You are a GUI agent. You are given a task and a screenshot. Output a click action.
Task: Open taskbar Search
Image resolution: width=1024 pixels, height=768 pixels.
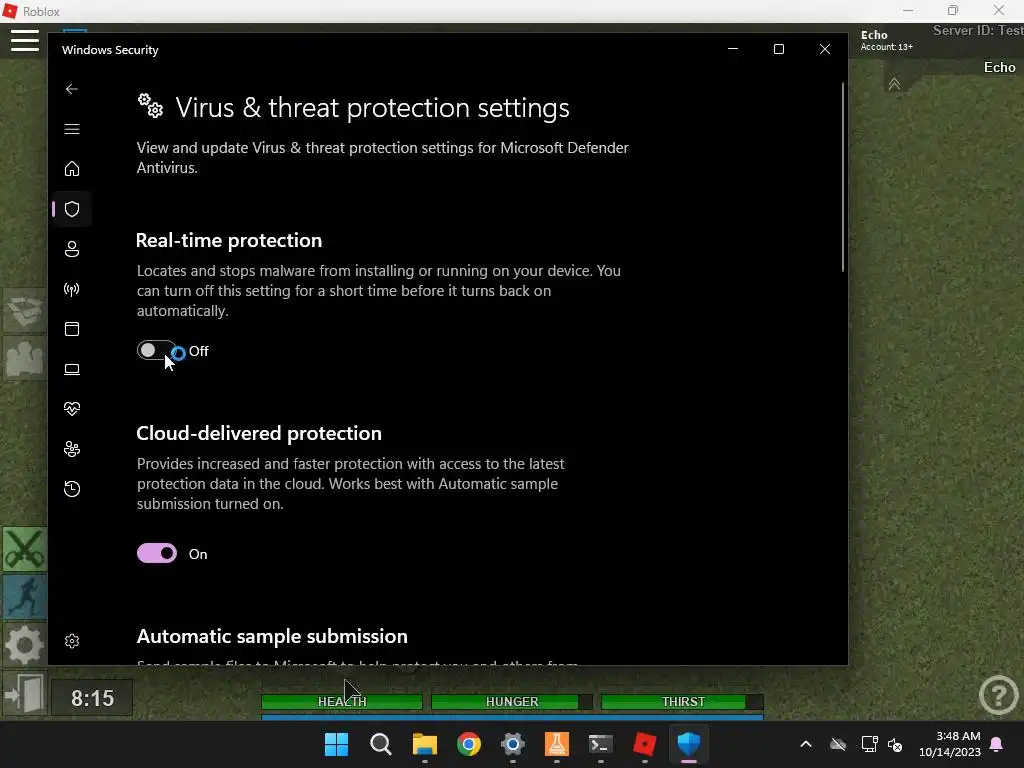click(x=380, y=744)
